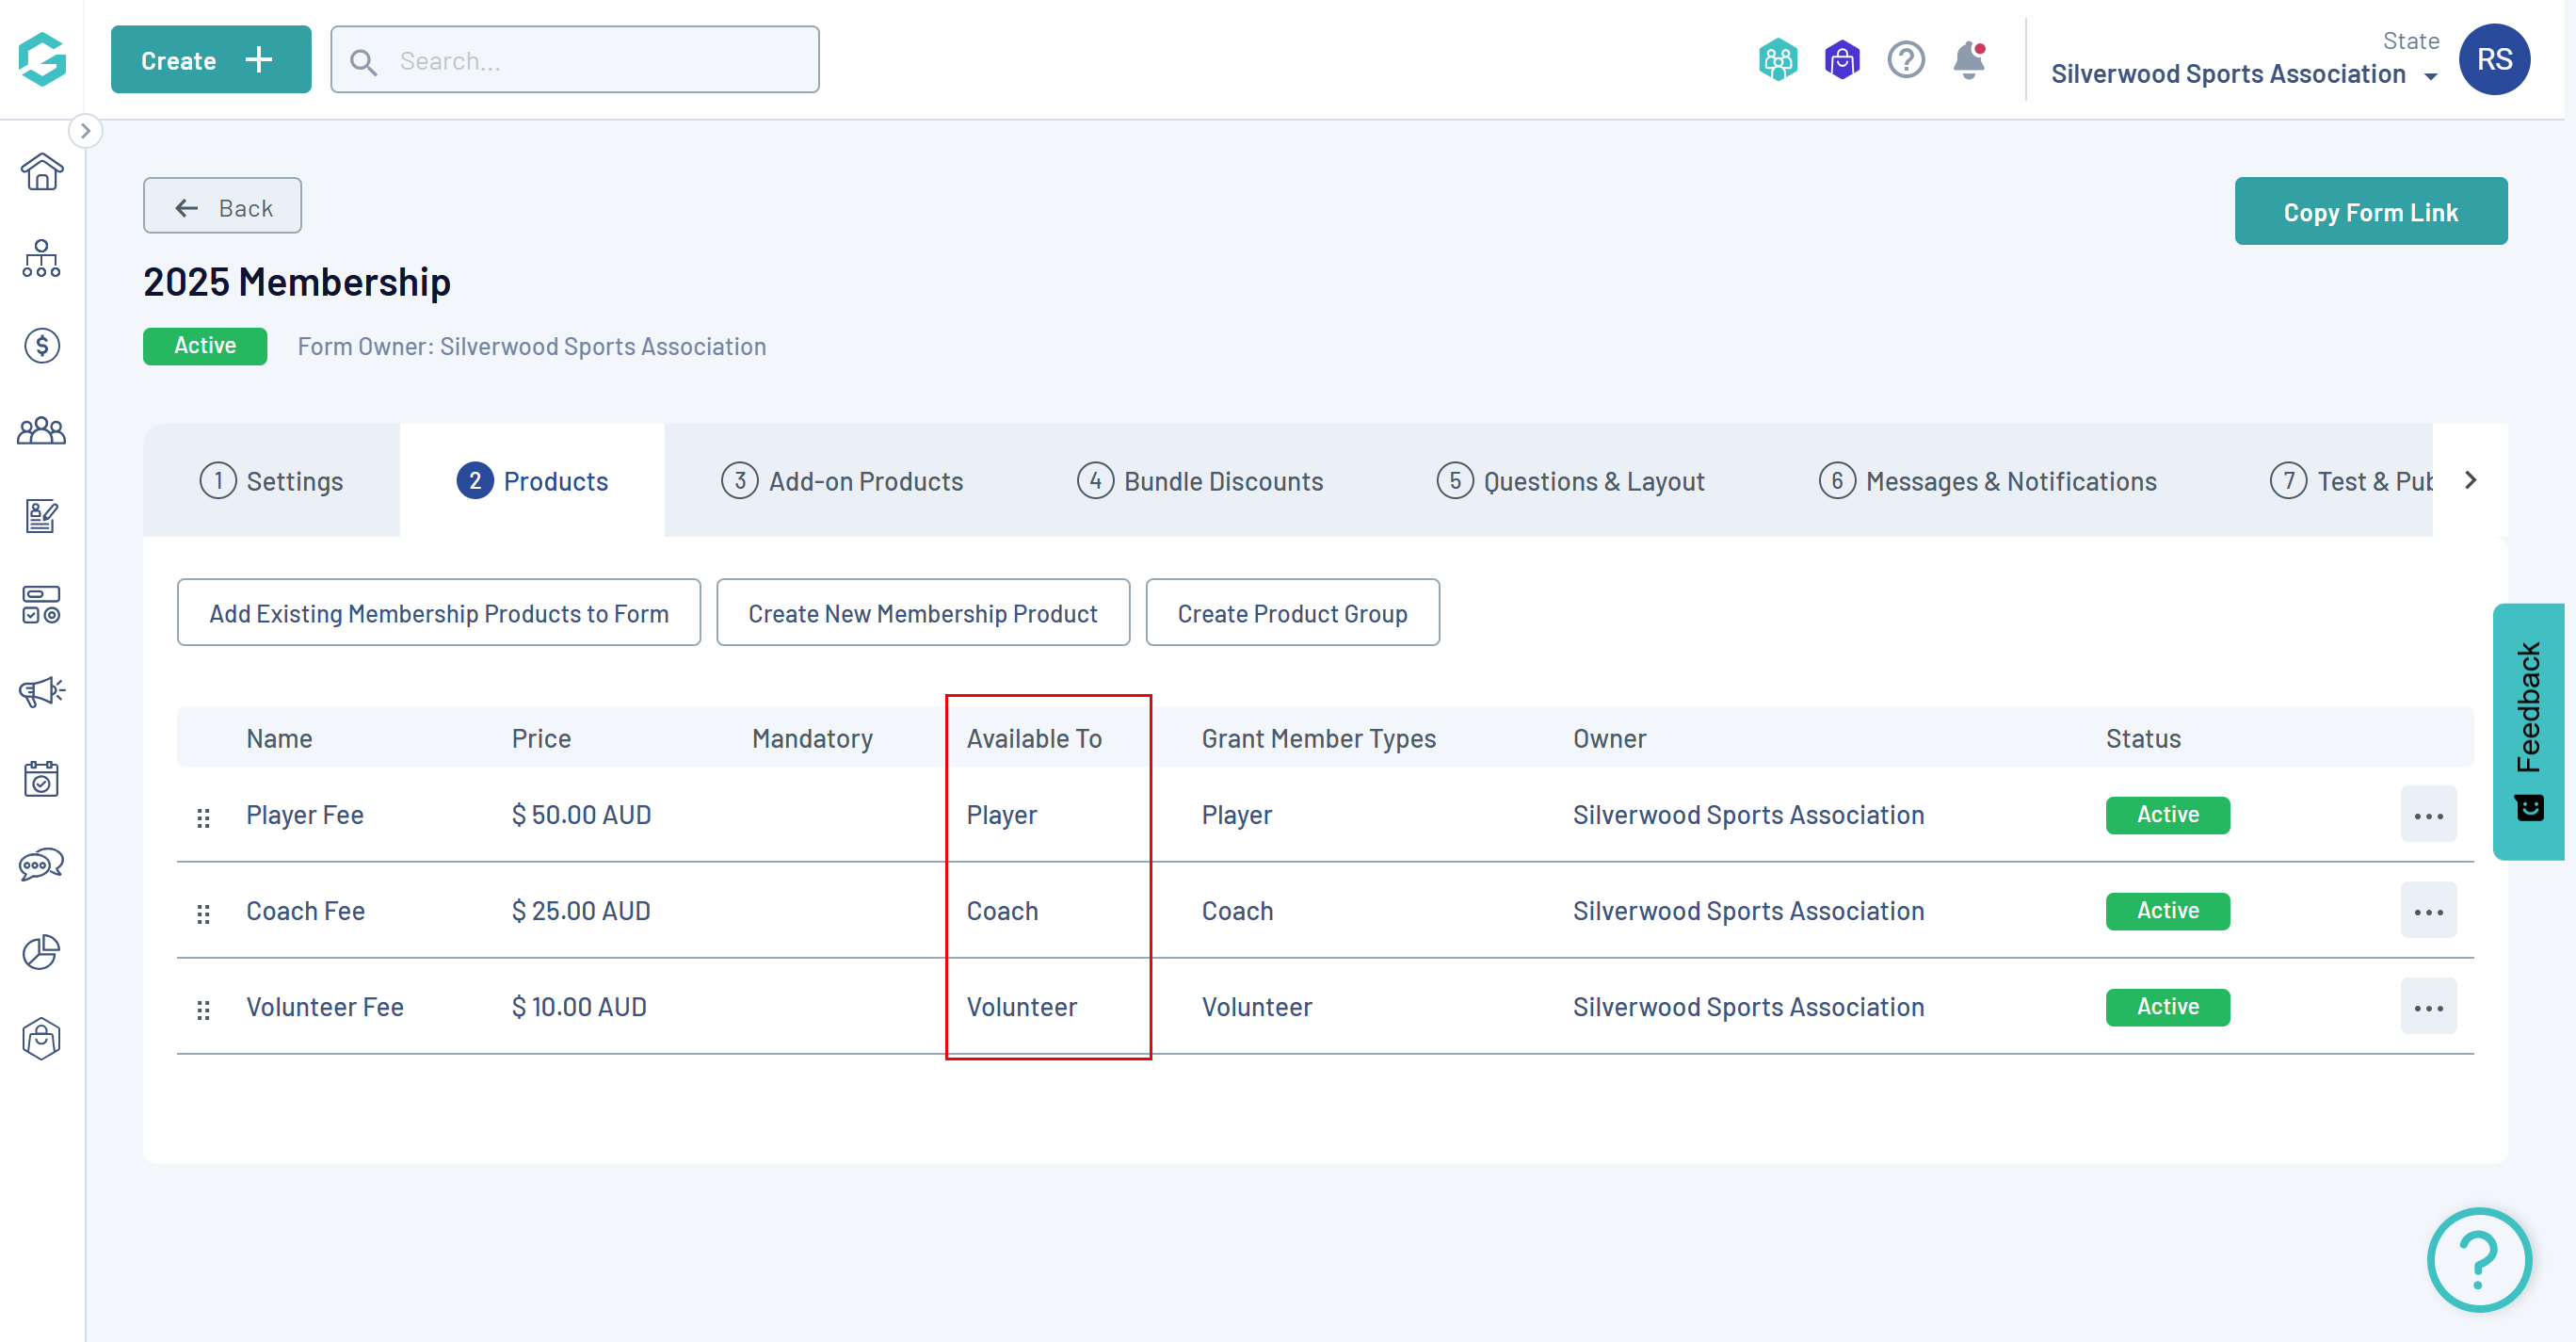Click Create New Membership Product button
Image resolution: width=2576 pixels, height=1342 pixels.
tap(922, 613)
